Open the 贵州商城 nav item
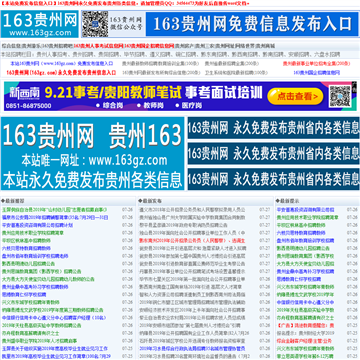Image resolution: width=360 pixels, height=360 pixels. click(x=265, y=46)
